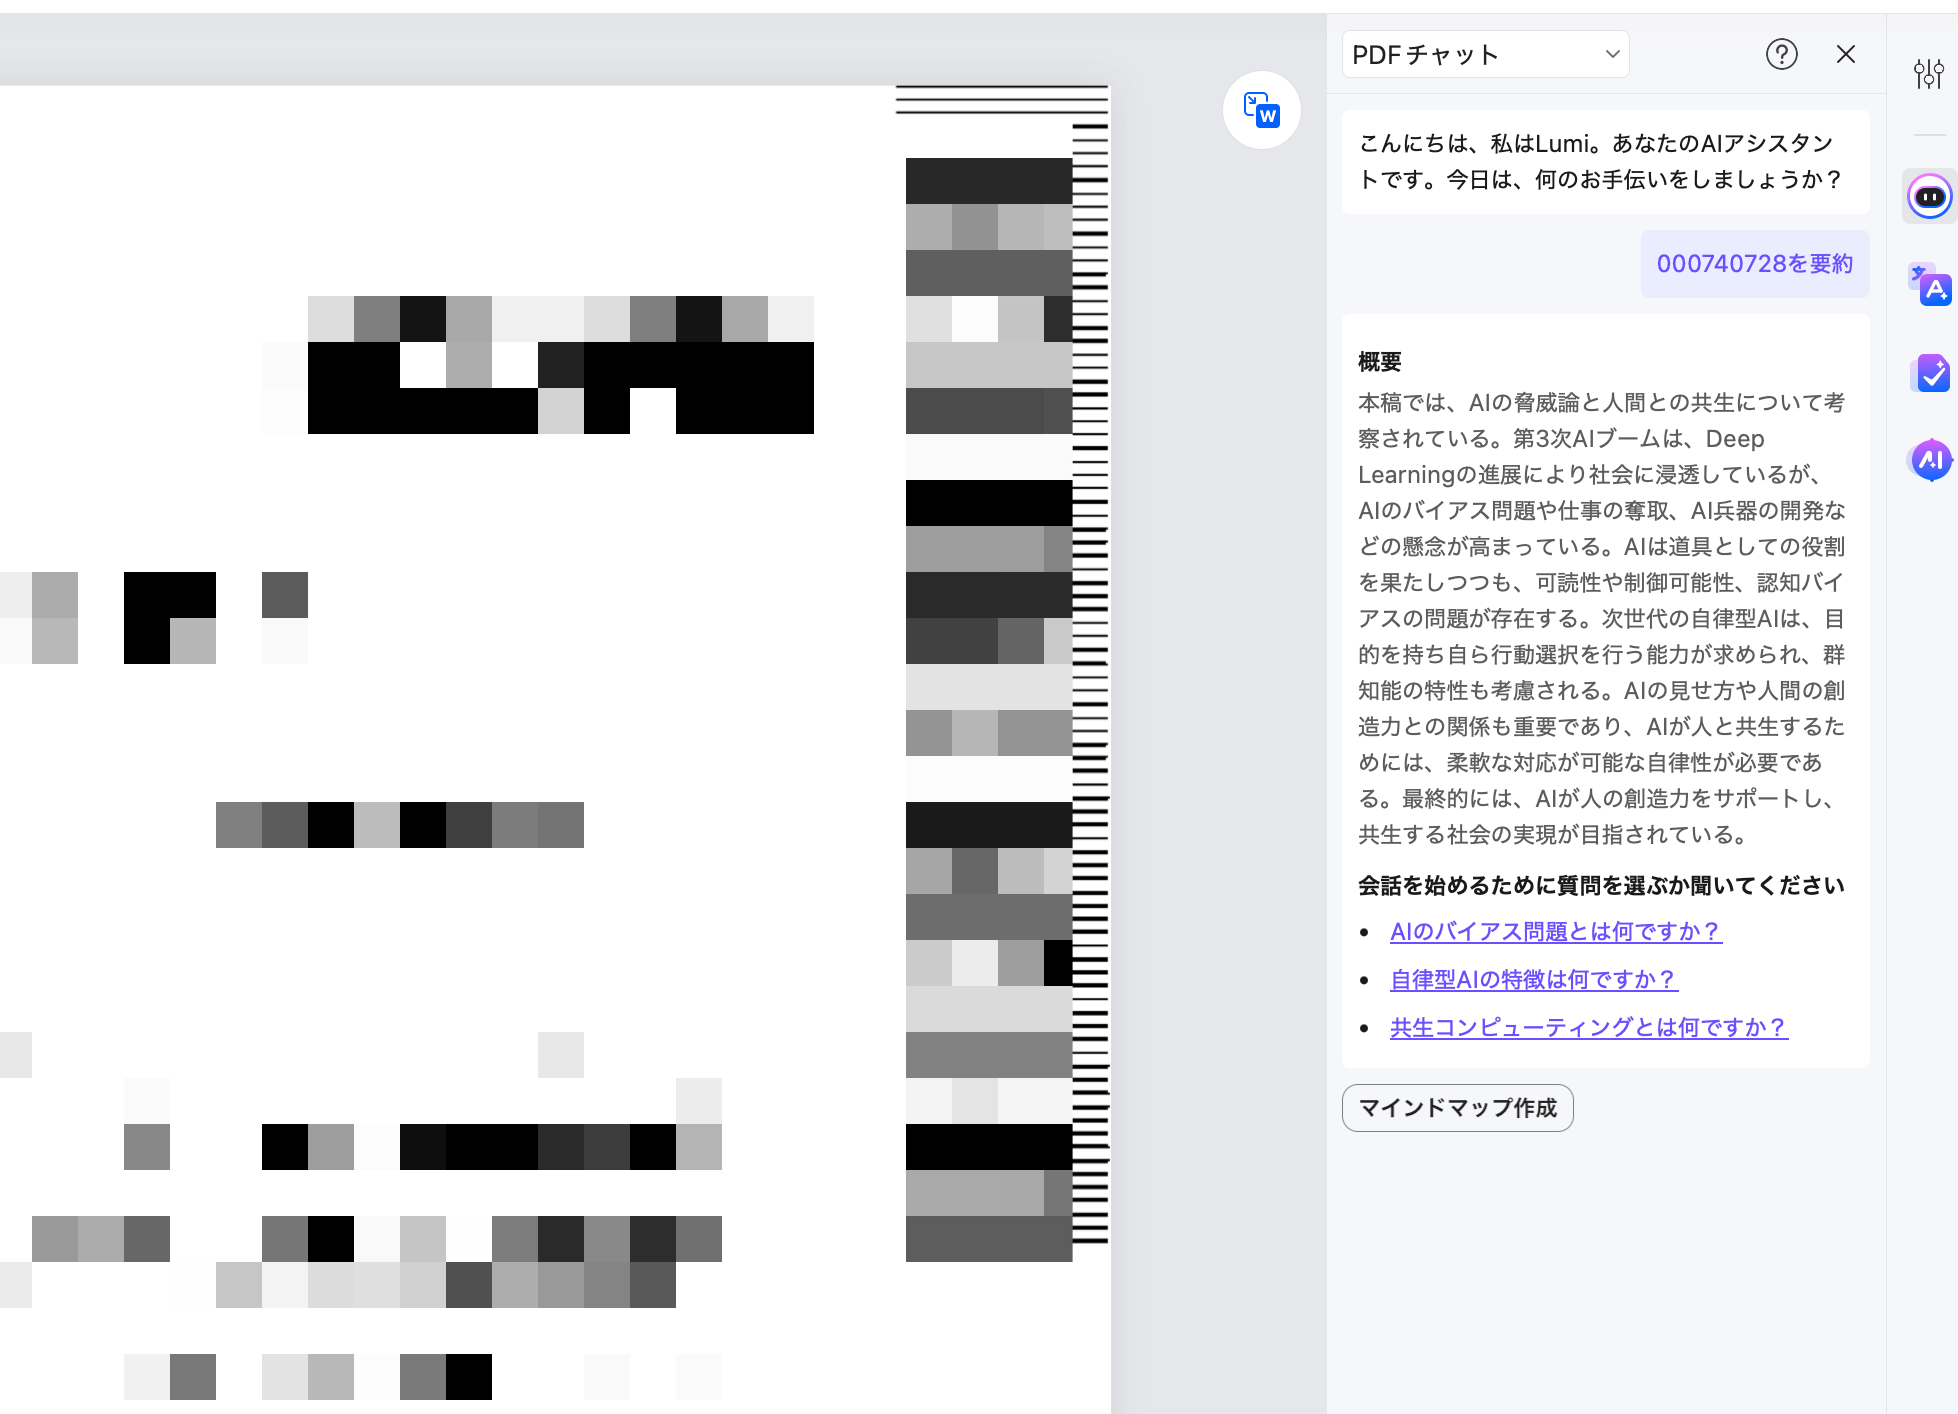Image resolution: width=1958 pixels, height=1414 pixels.
Task: Click the grayscale column on PDF page
Action: pyautogui.click(x=988, y=700)
